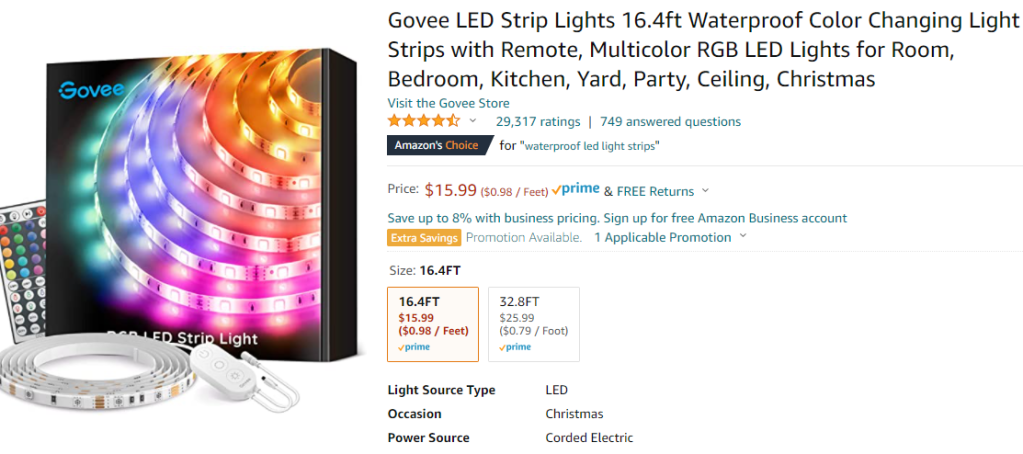Visit the Govee Store link
Image resolution: width=1023 pixels, height=454 pixels.
coord(448,103)
